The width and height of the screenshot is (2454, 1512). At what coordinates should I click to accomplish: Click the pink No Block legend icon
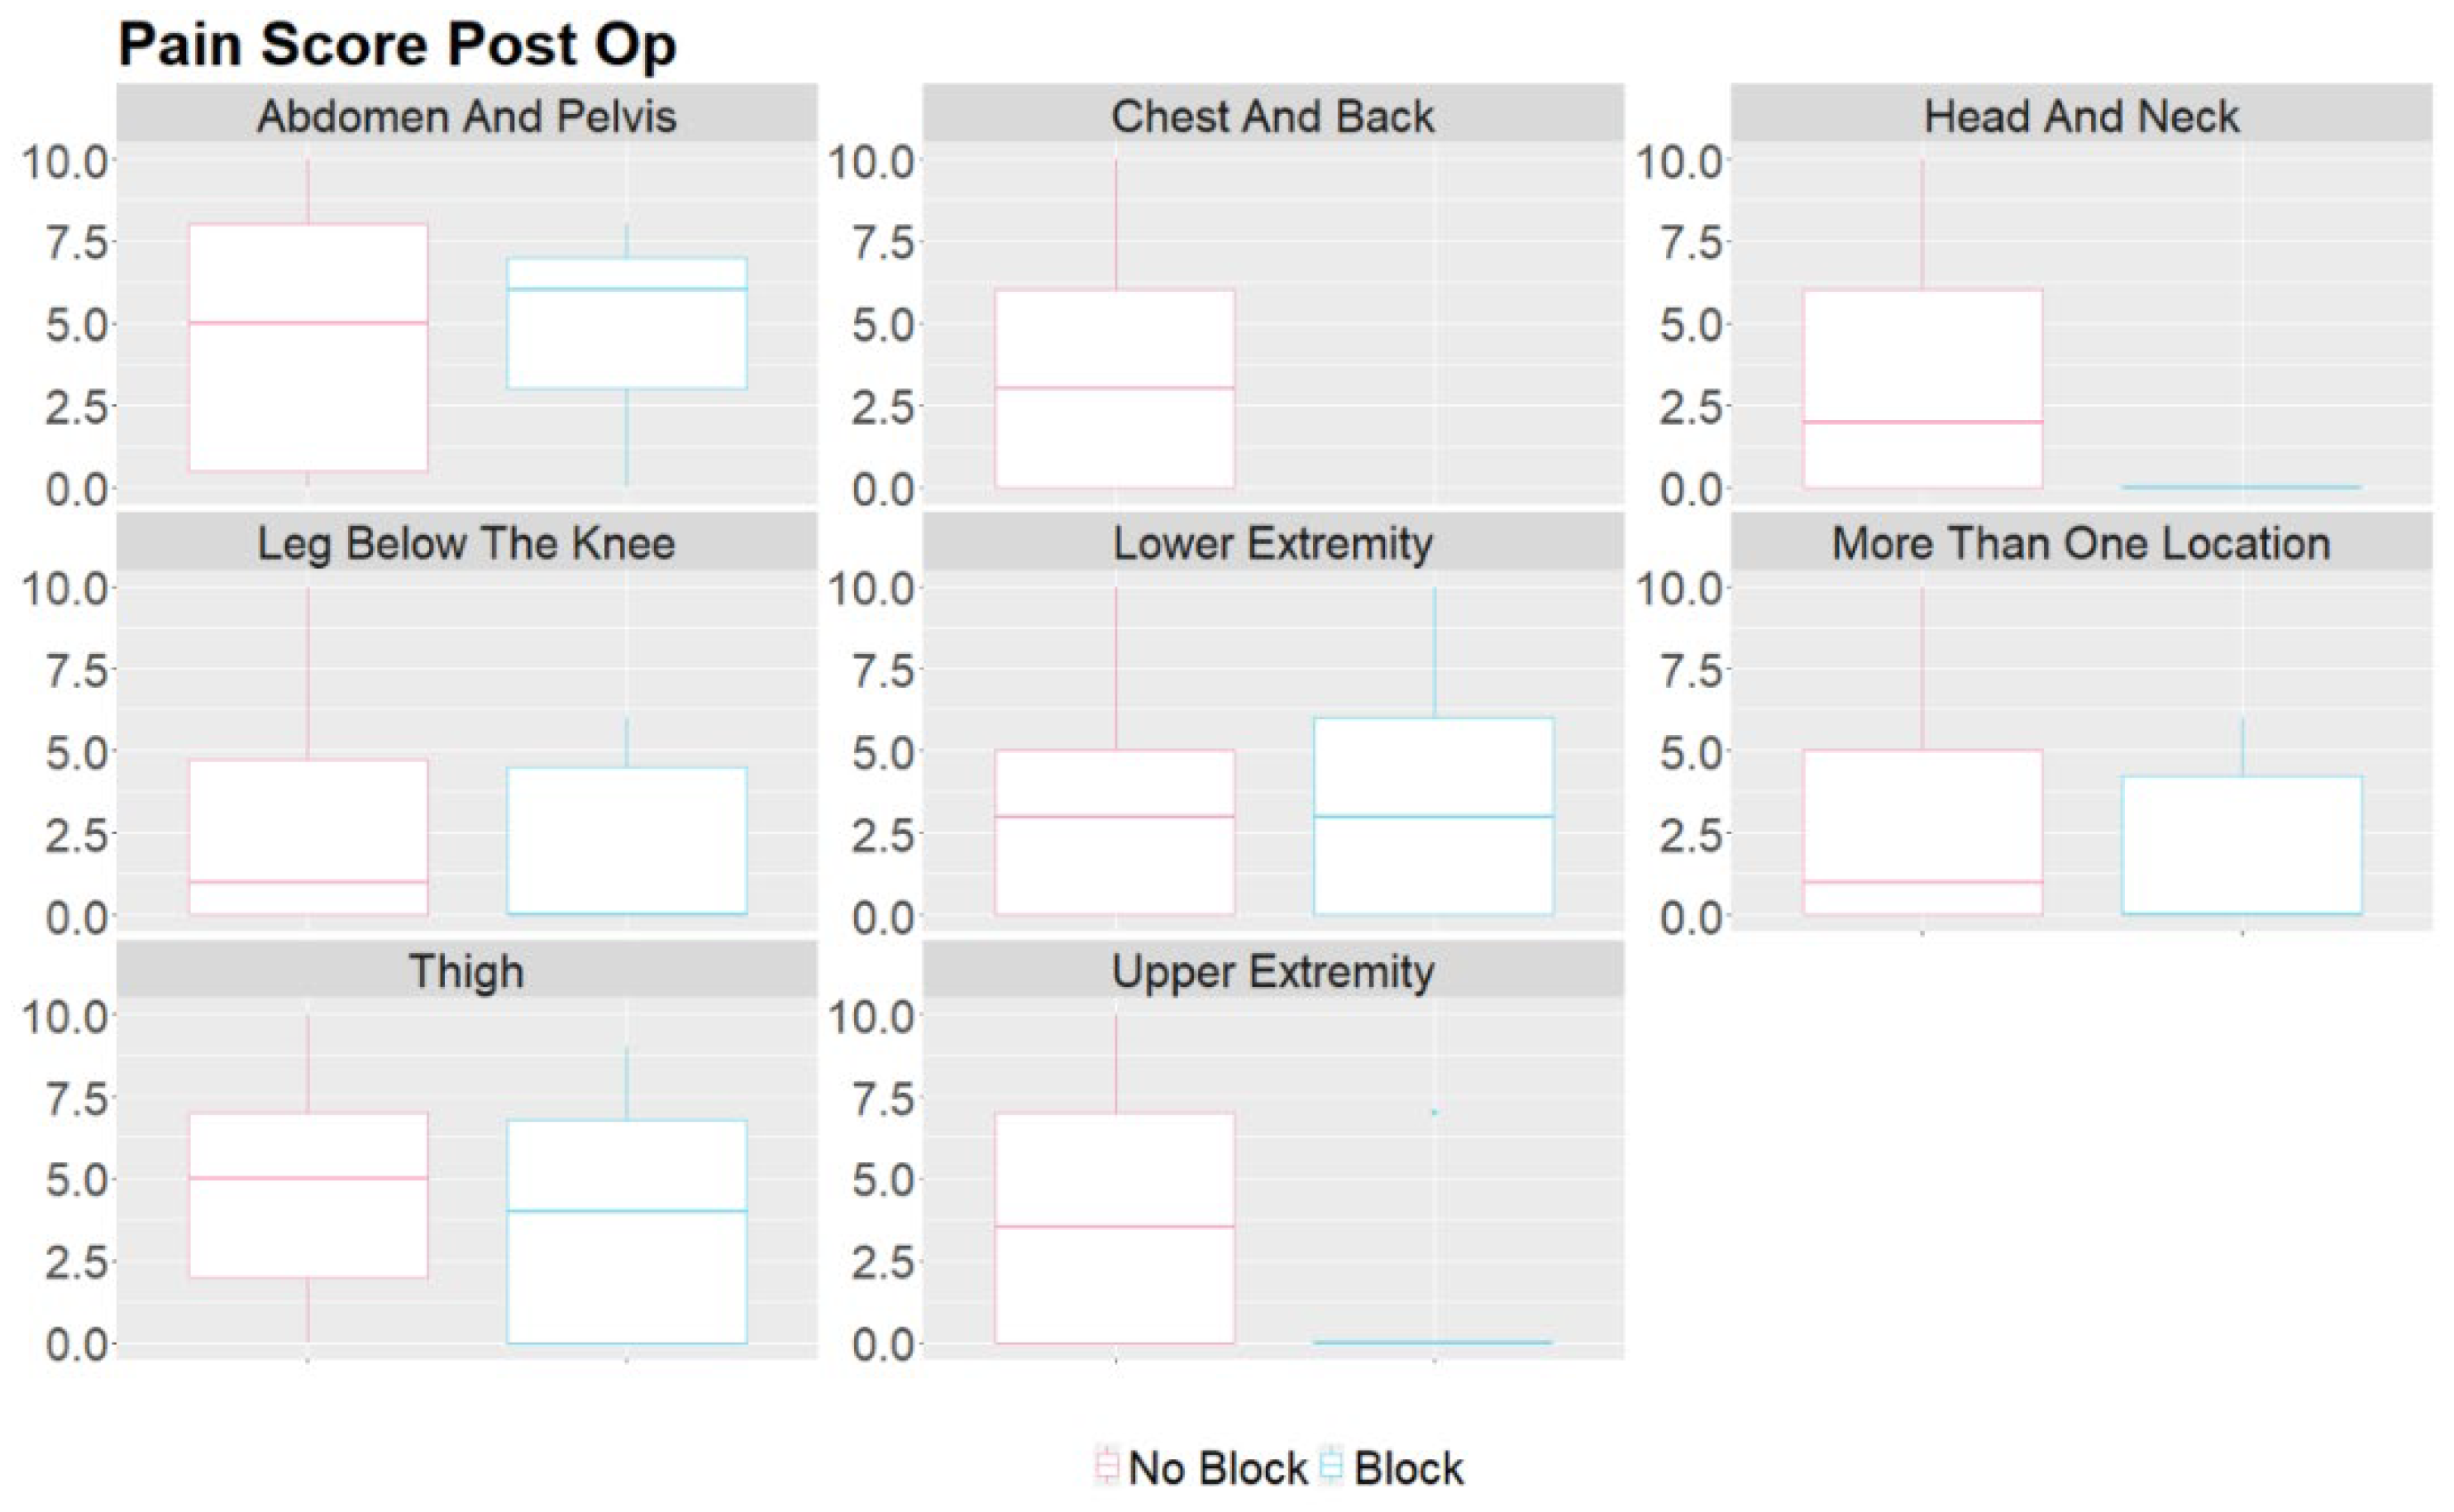point(1106,1467)
